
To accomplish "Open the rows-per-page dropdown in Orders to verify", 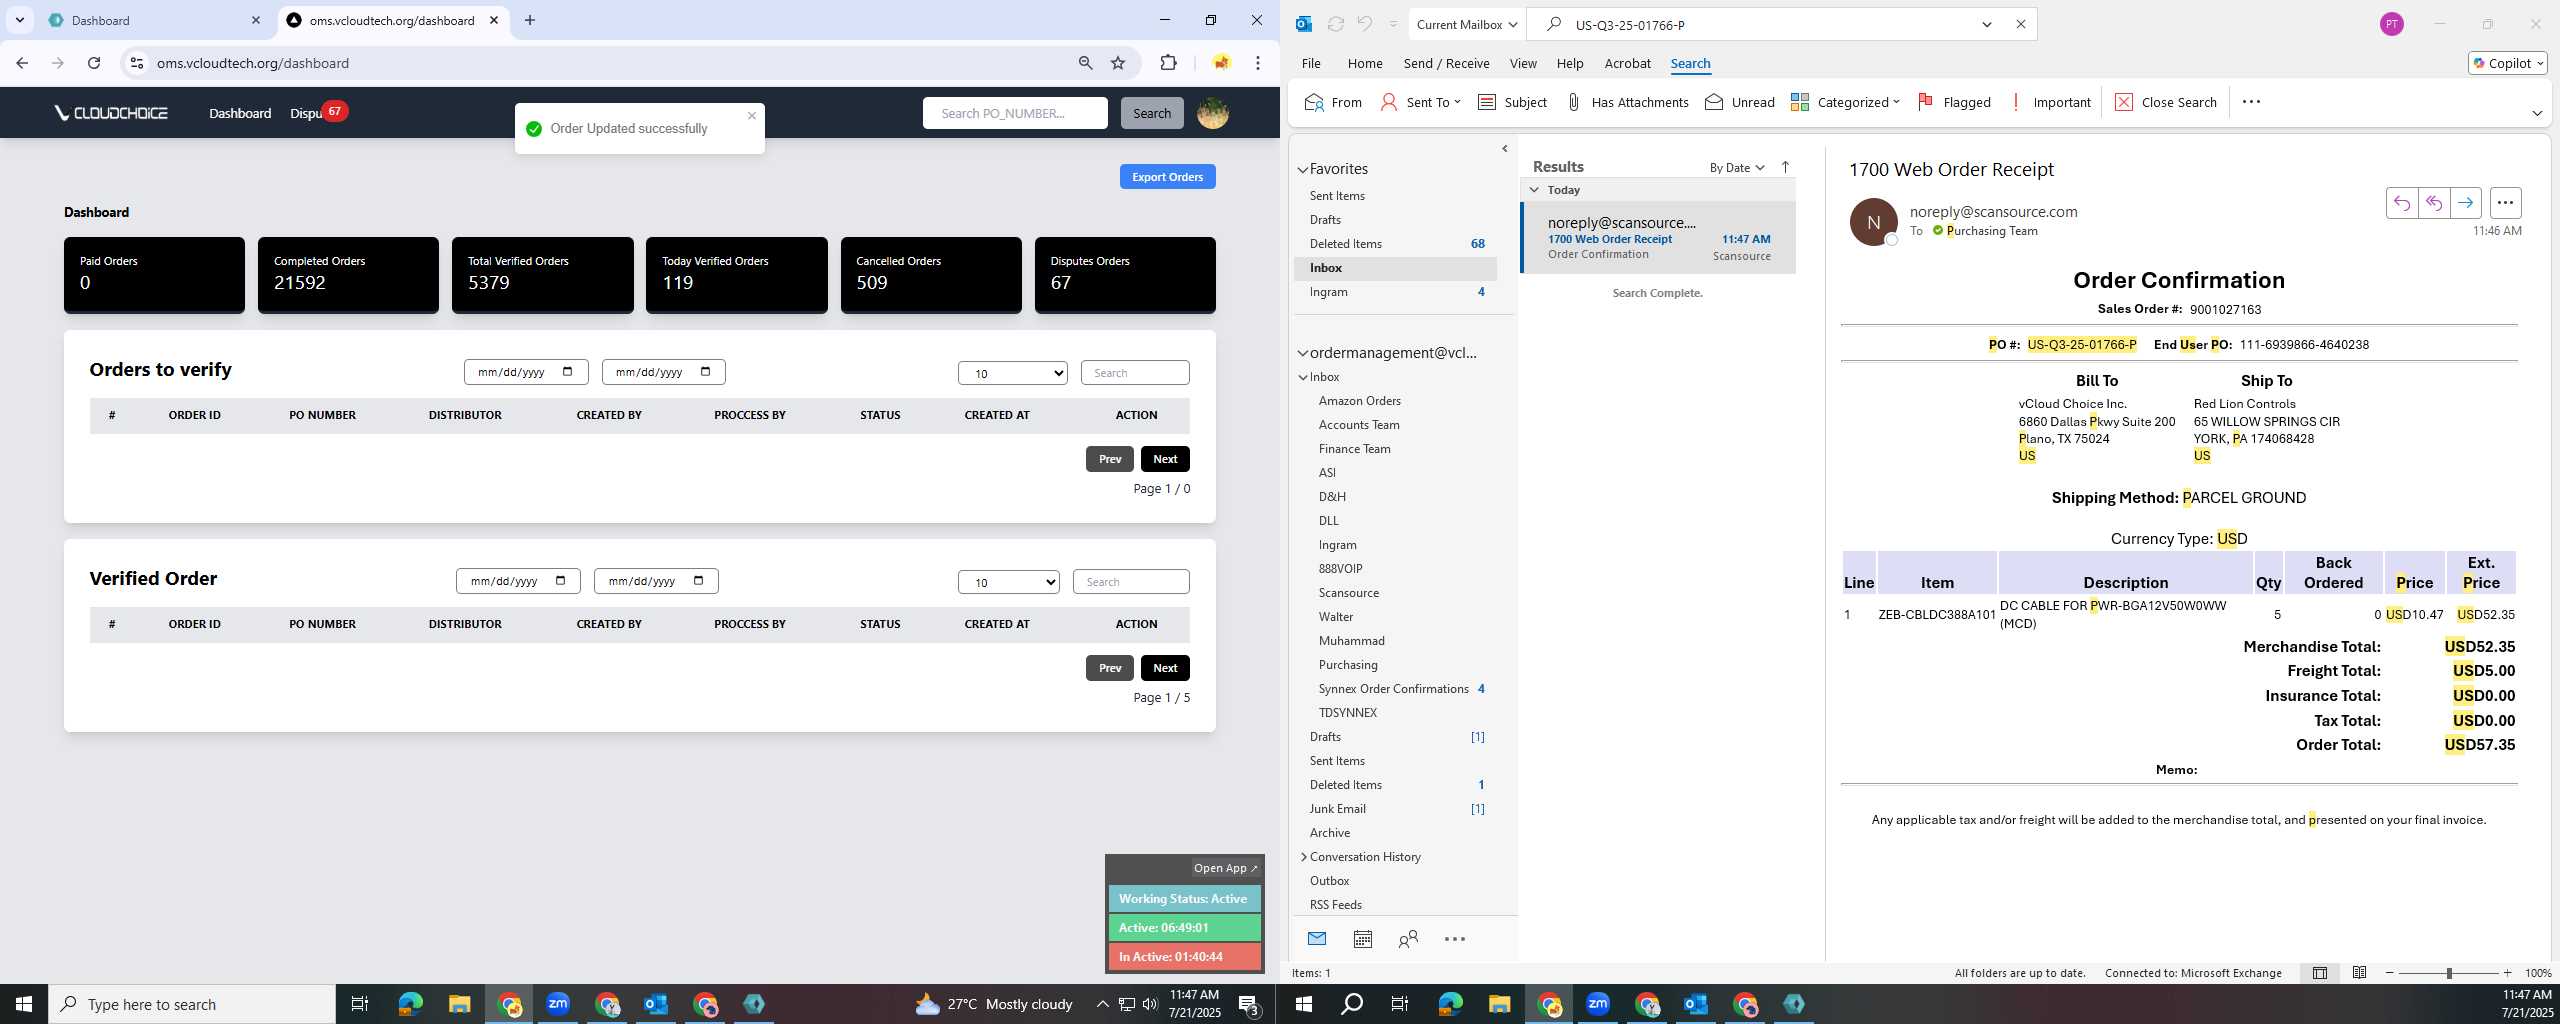I will click(1013, 373).
